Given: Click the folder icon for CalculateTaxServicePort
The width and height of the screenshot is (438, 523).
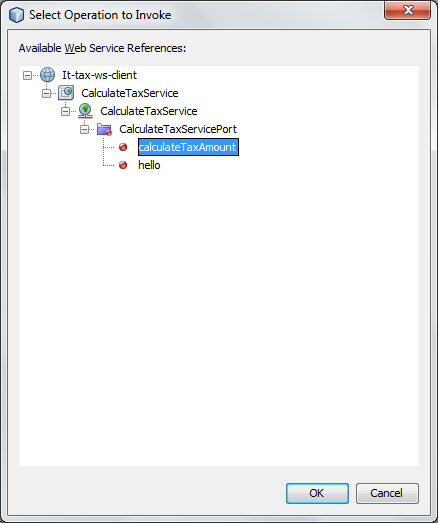Looking at the screenshot, I should pyautogui.click(x=104, y=129).
